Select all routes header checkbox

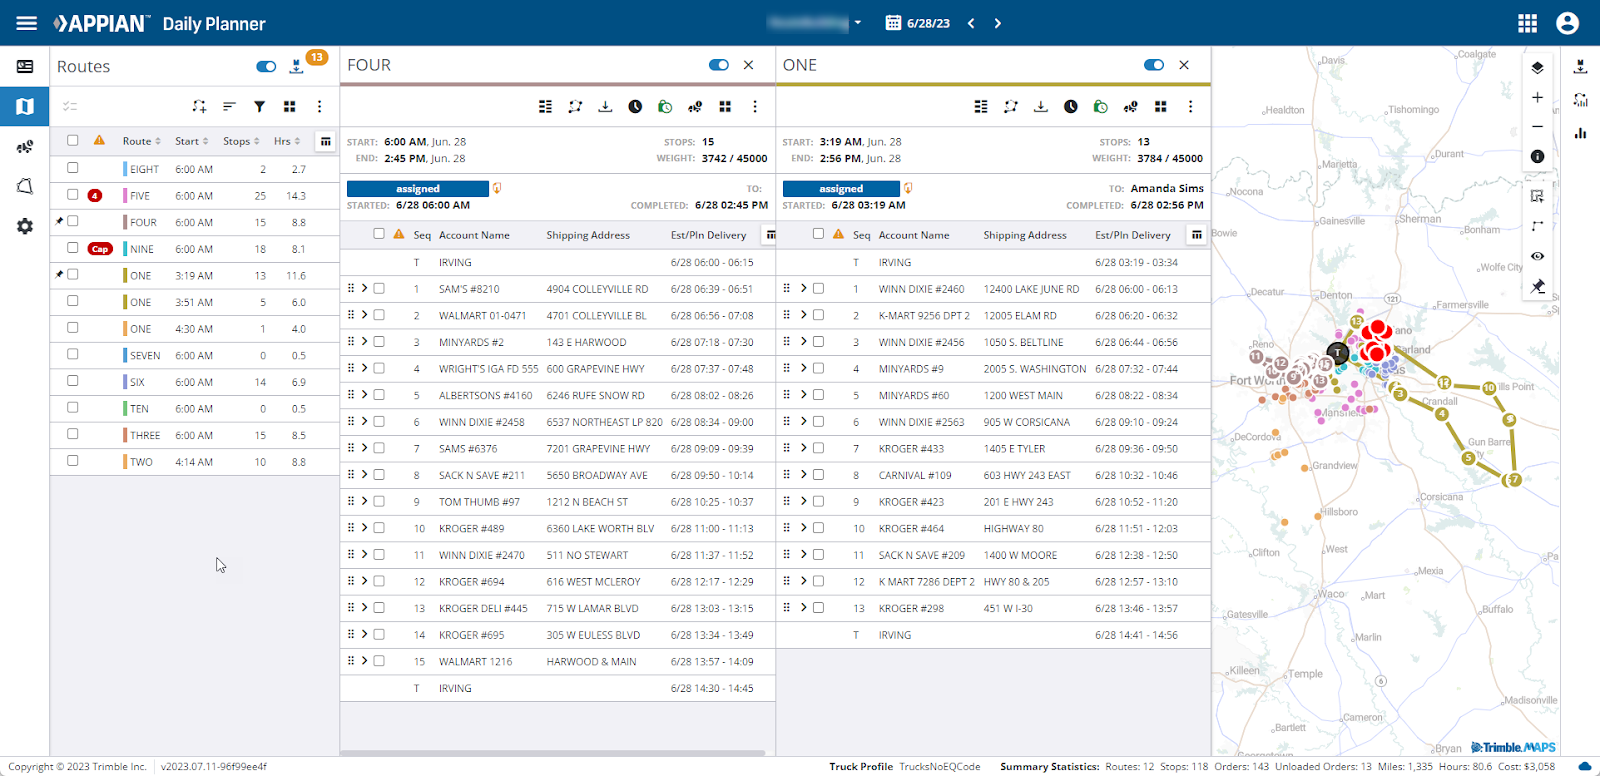tap(72, 140)
